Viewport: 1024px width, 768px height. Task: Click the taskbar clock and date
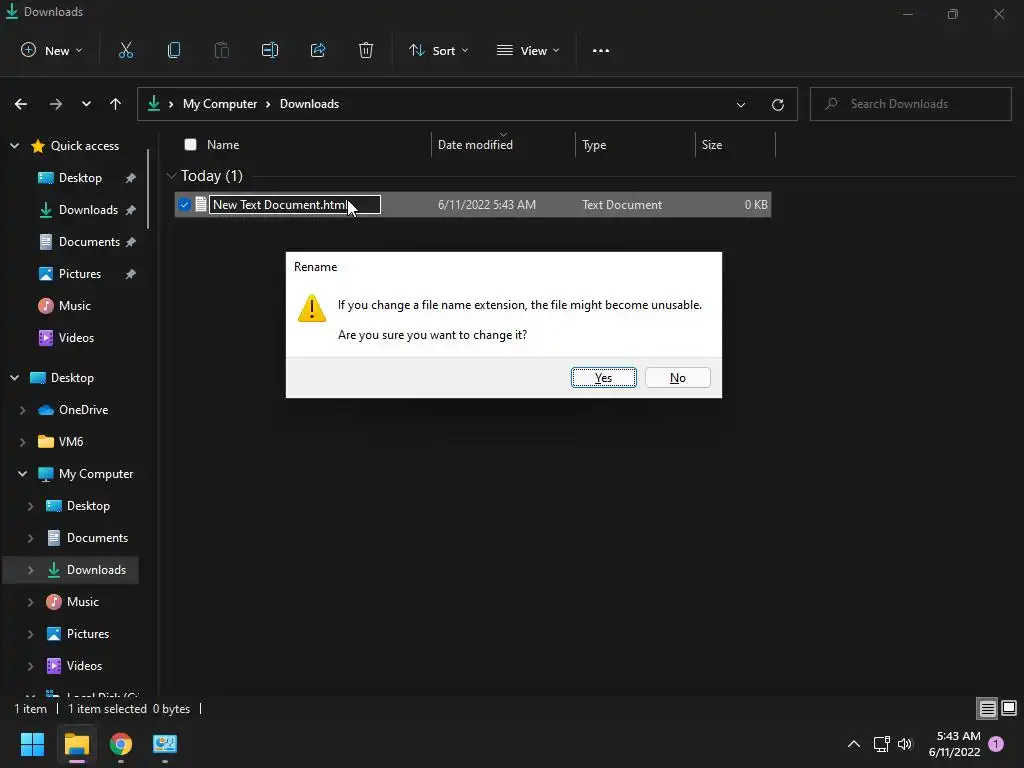point(954,744)
